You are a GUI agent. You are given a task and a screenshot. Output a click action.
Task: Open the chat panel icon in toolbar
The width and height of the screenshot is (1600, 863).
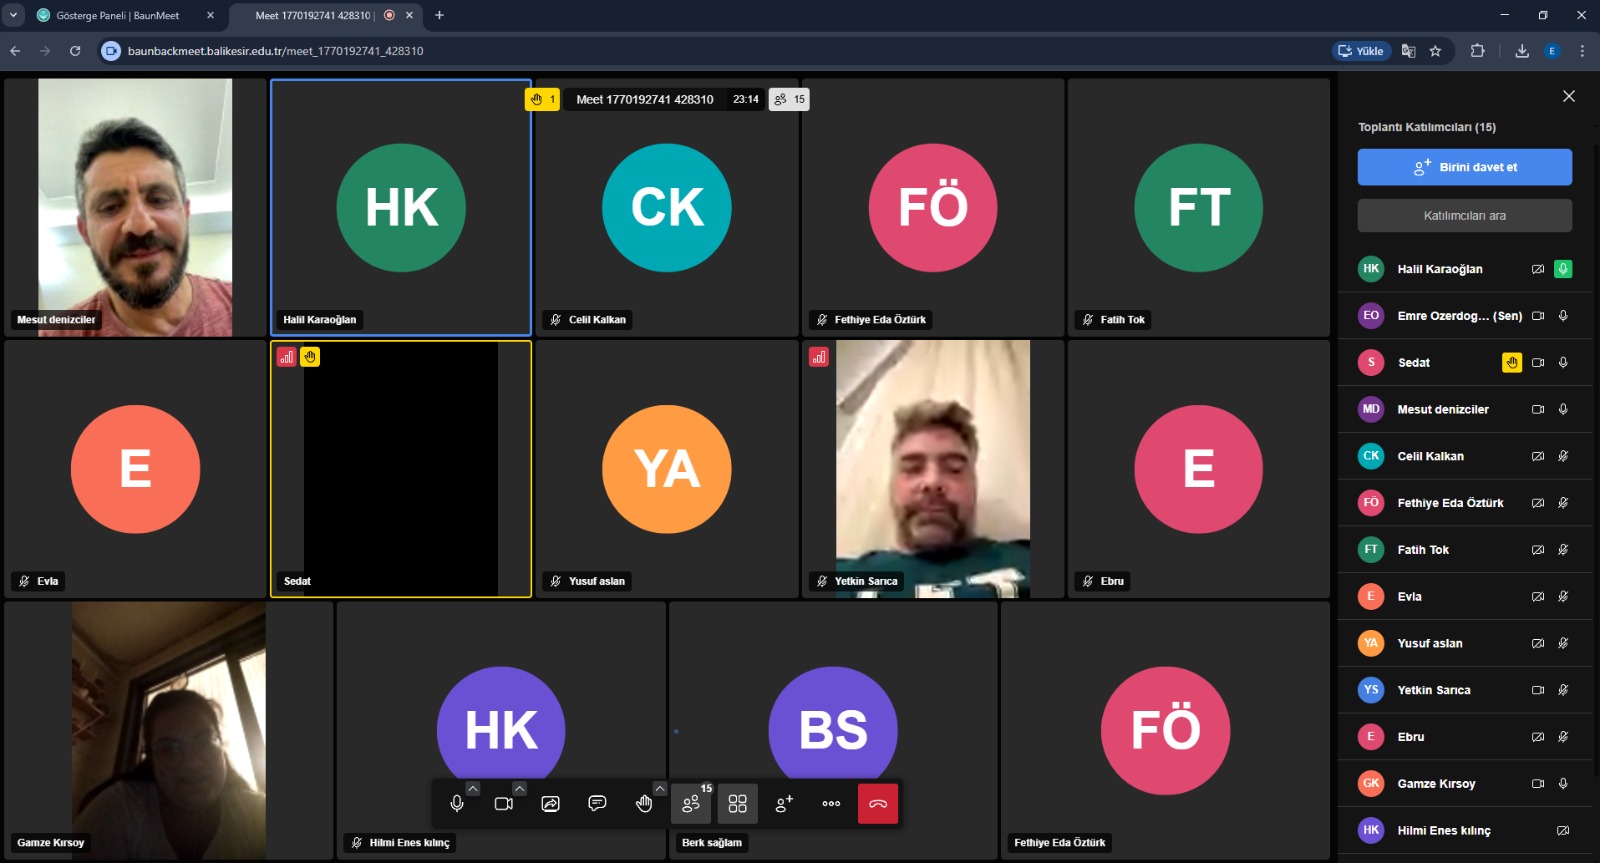(597, 803)
